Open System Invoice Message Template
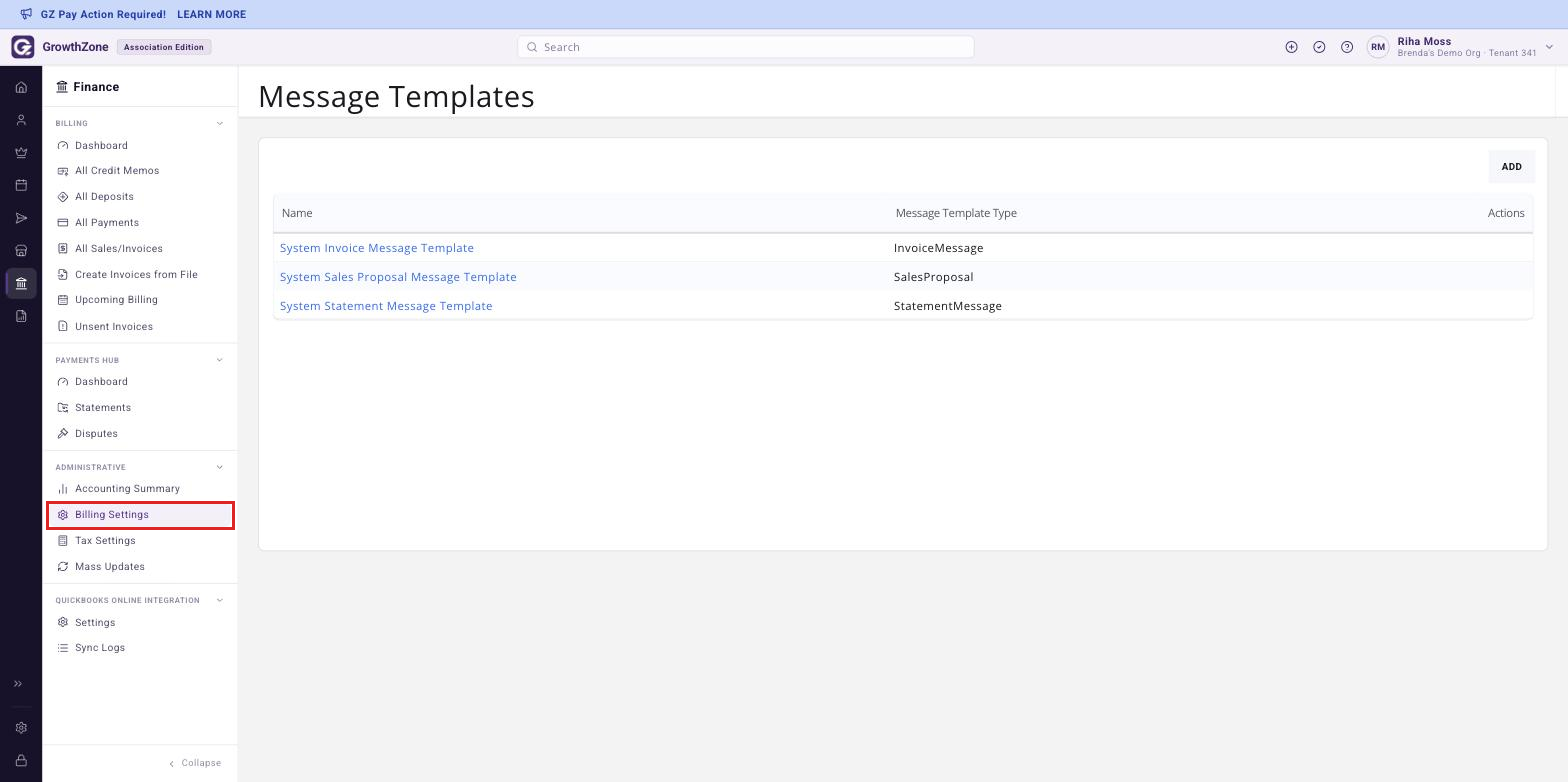Image resolution: width=1568 pixels, height=782 pixels. tap(377, 248)
